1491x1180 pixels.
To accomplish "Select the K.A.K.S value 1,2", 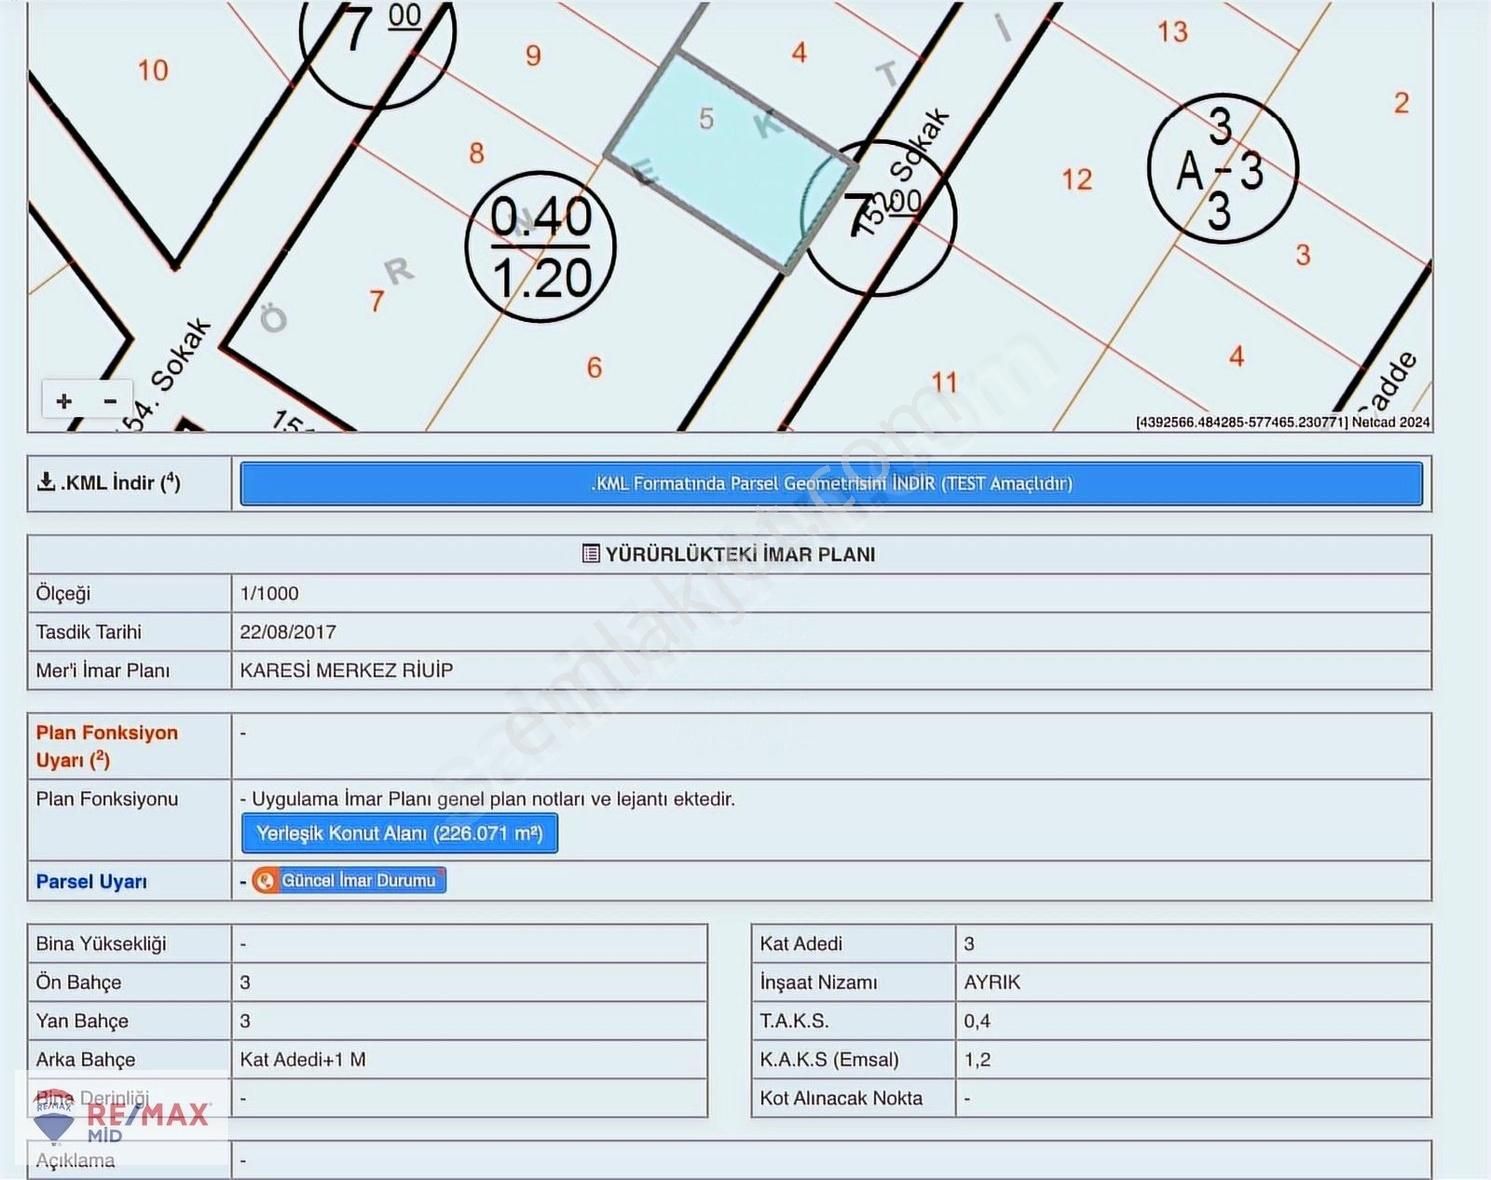I will click(x=977, y=1059).
